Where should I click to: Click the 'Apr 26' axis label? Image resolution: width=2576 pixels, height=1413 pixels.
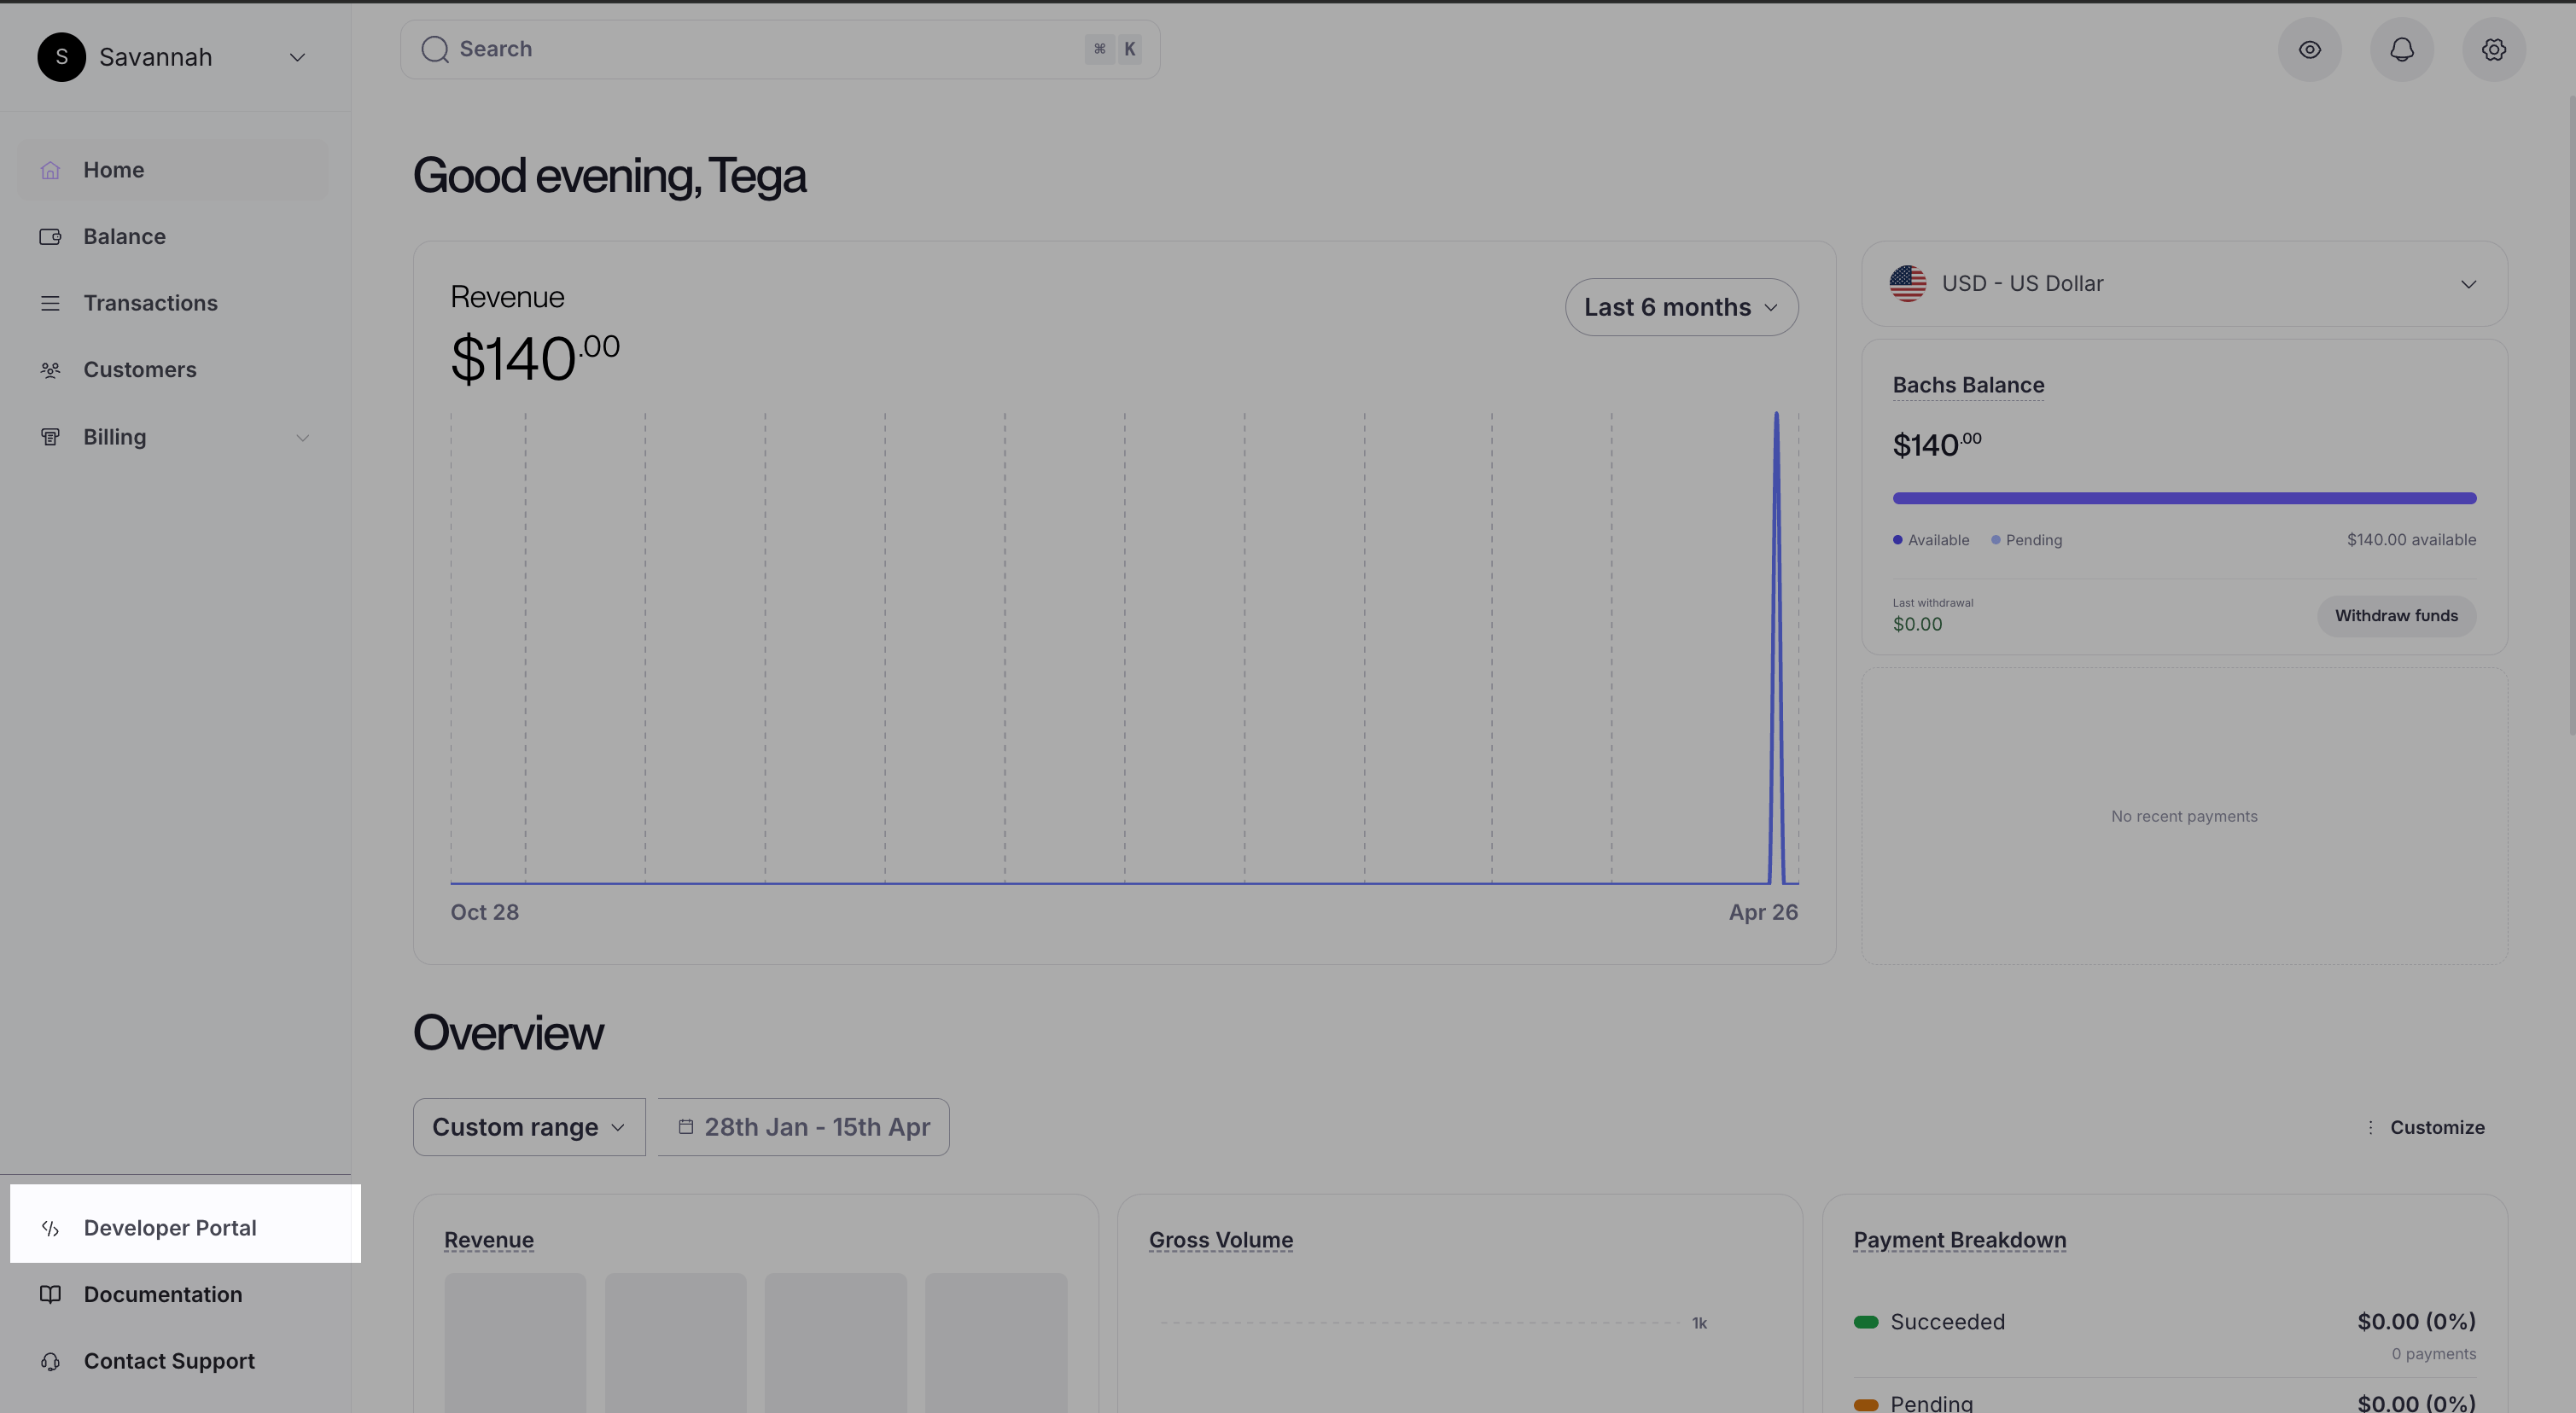click(x=1763, y=912)
